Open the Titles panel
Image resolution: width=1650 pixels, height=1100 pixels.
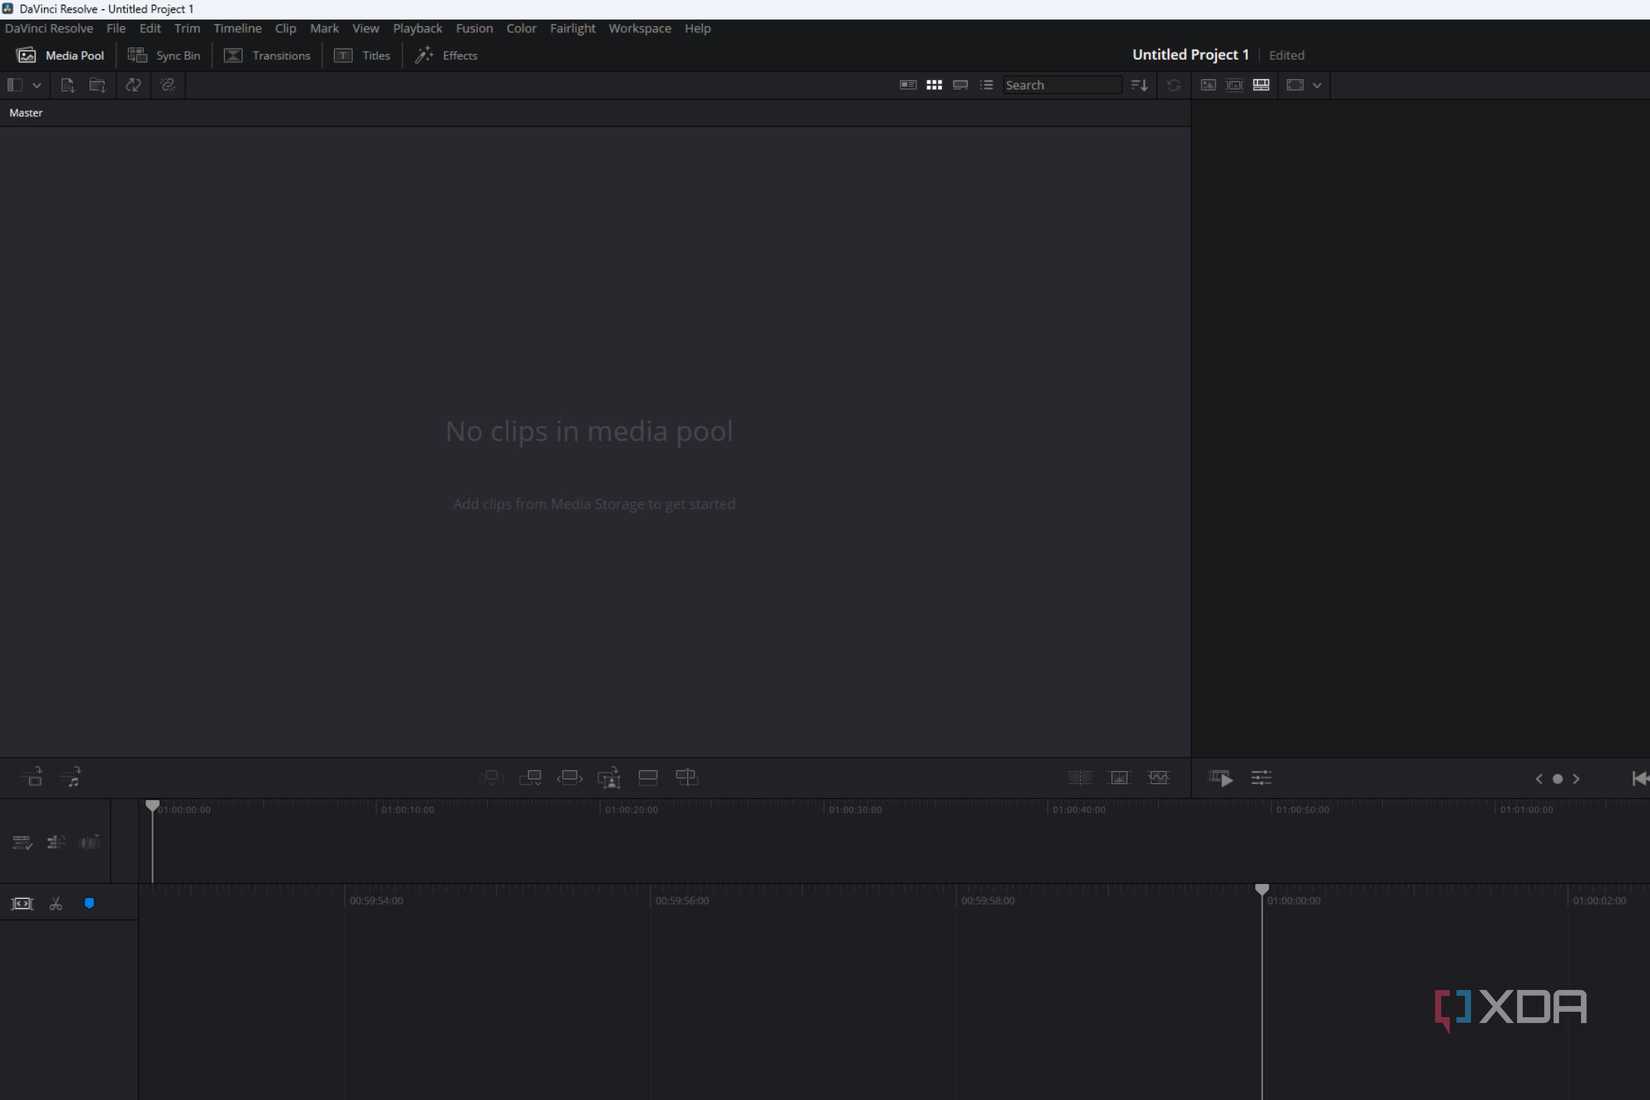coord(362,55)
